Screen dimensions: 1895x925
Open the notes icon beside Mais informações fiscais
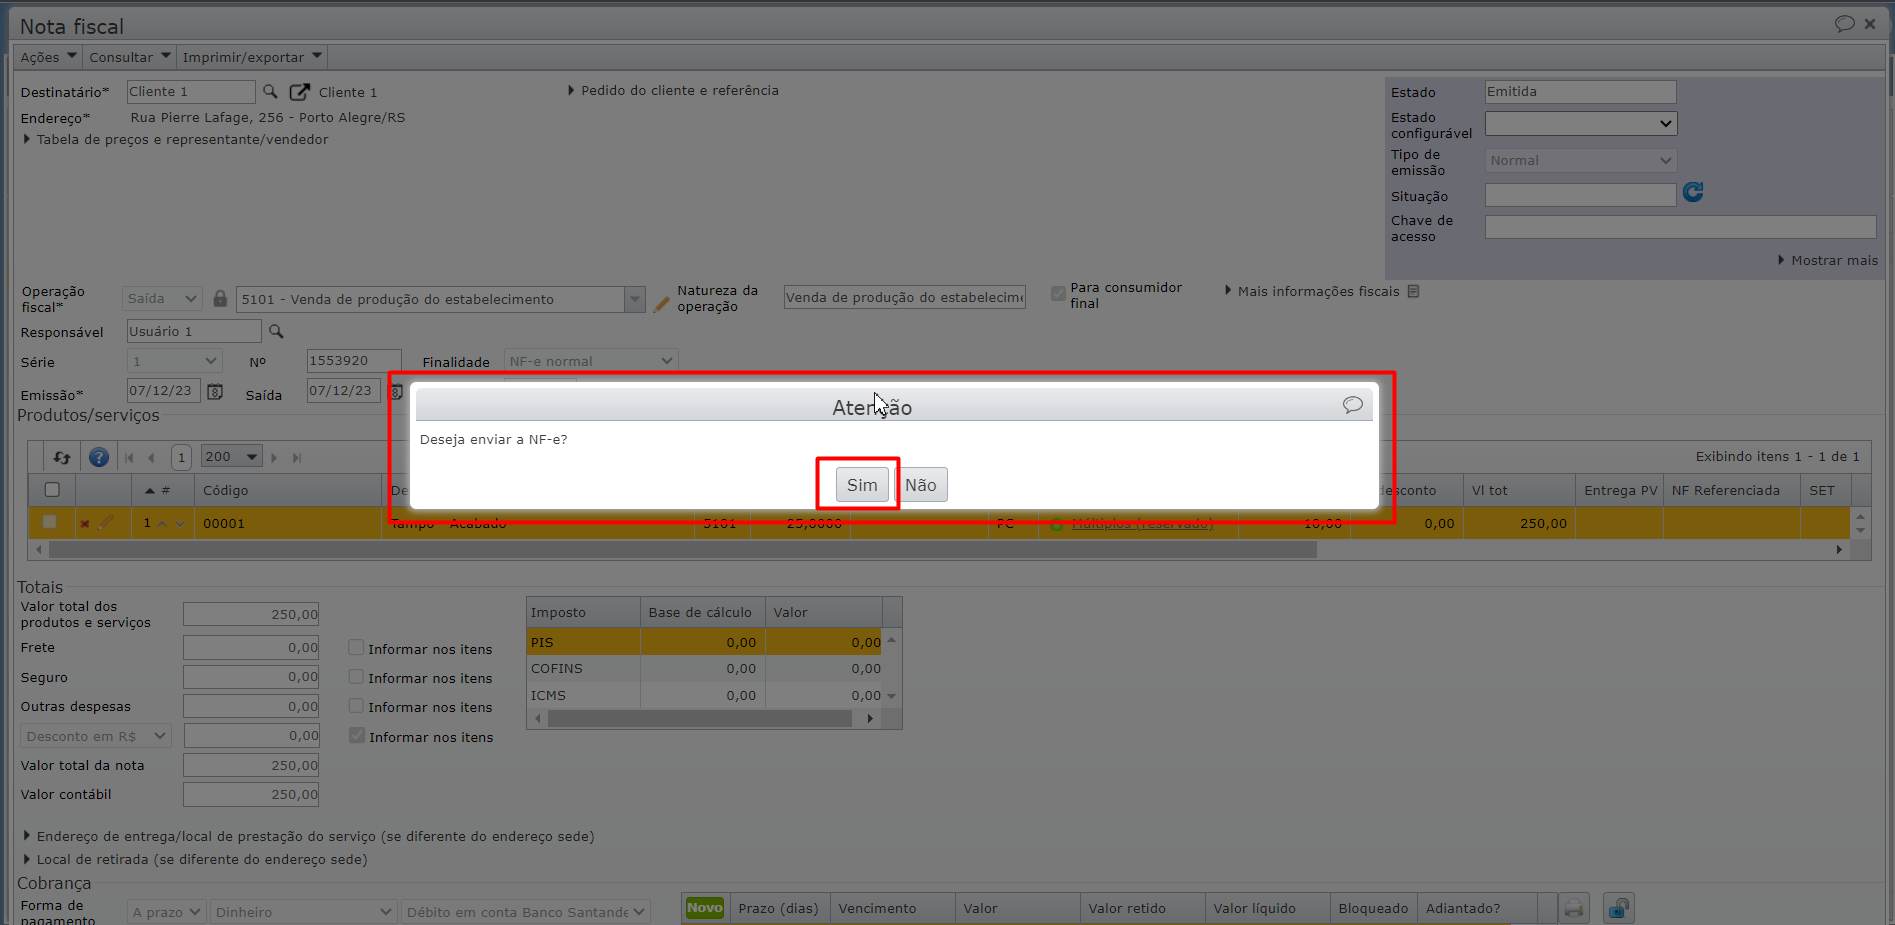tap(1413, 291)
